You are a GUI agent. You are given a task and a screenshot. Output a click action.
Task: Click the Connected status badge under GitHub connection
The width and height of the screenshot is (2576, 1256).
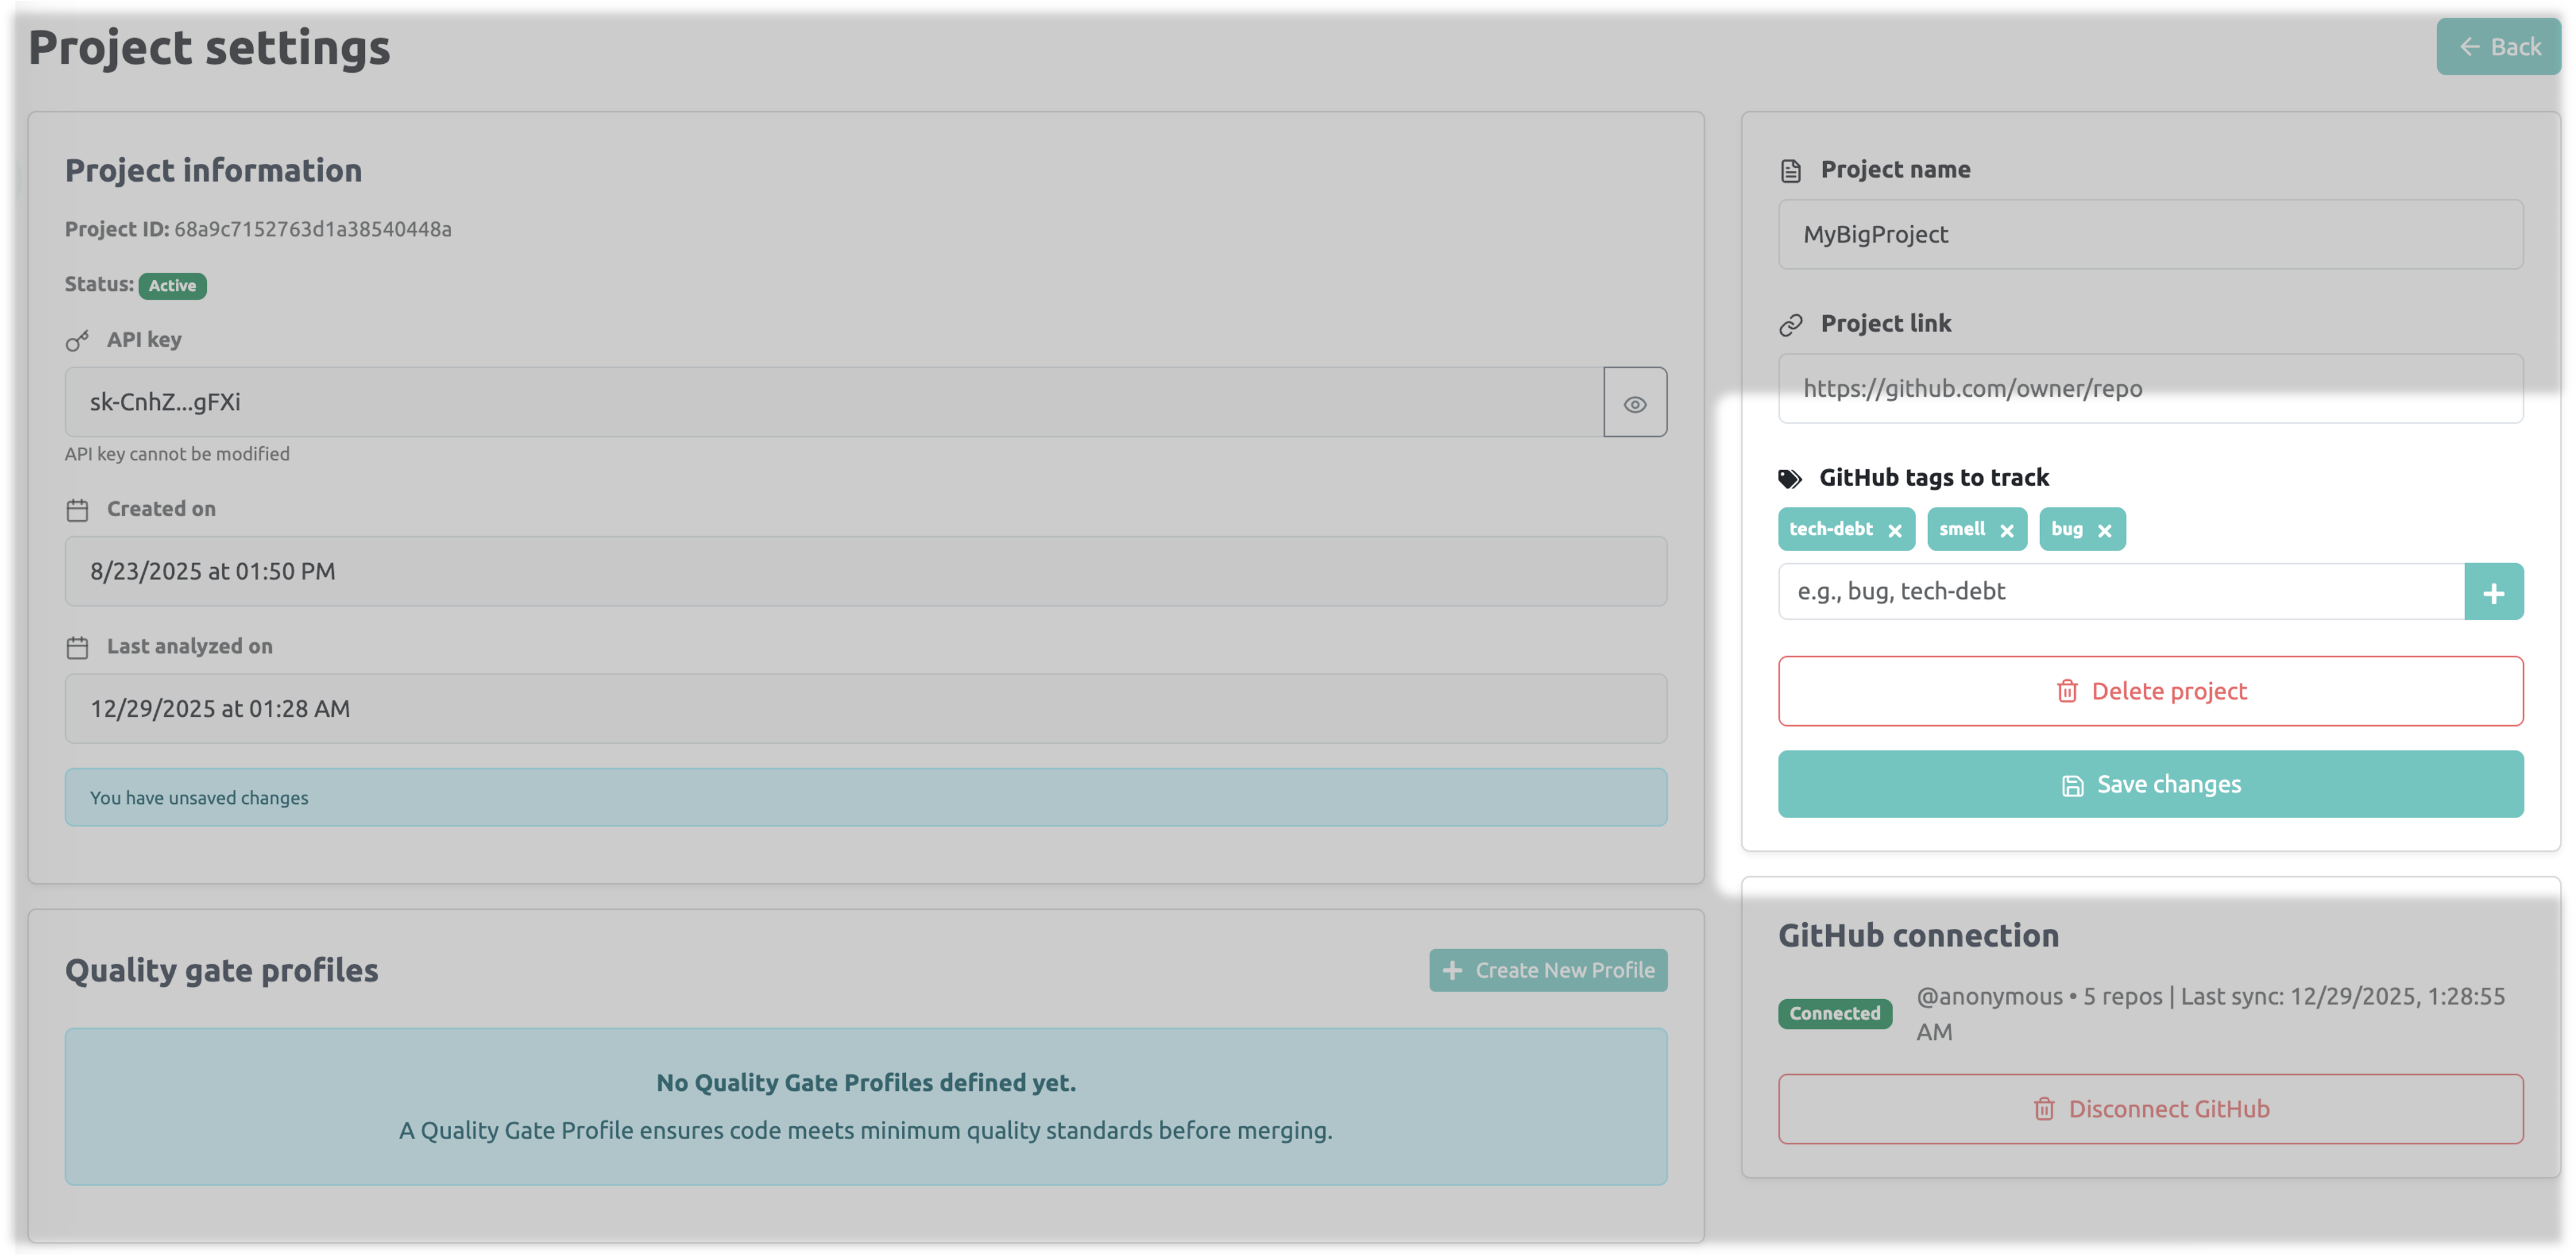[1835, 1013]
